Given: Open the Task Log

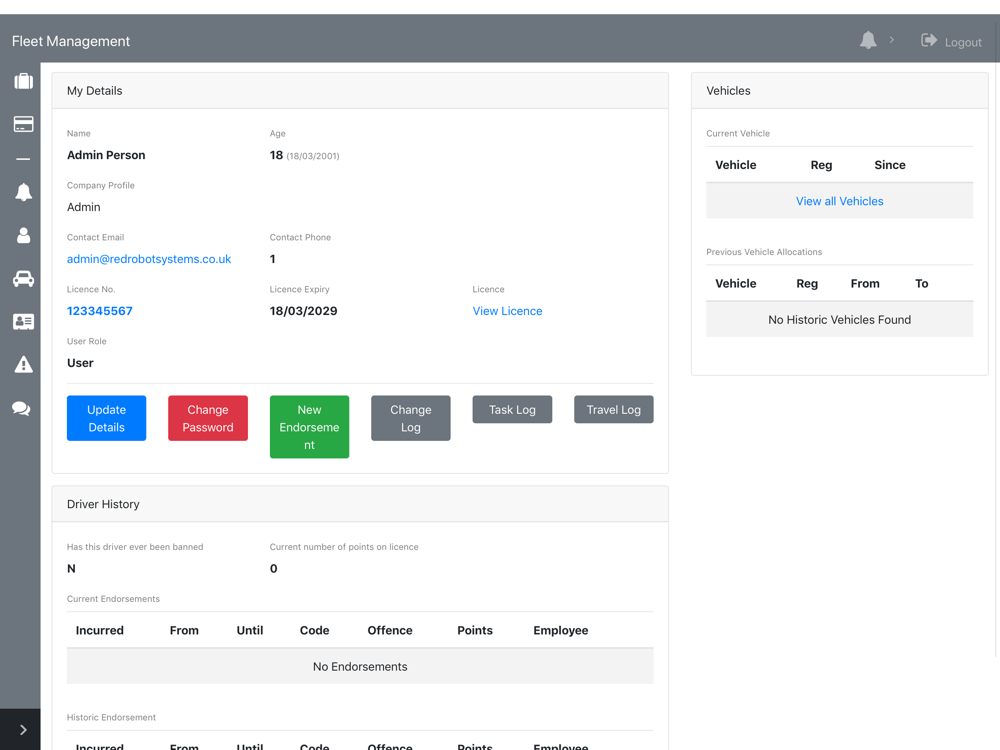Looking at the screenshot, I should 512,409.
